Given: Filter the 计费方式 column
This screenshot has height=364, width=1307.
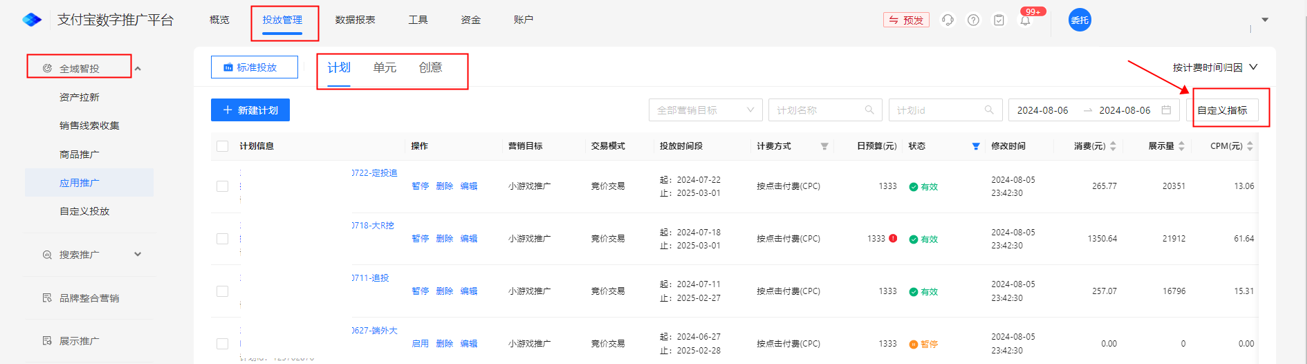Looking at the screenshot, I should [x=824, y=146].
